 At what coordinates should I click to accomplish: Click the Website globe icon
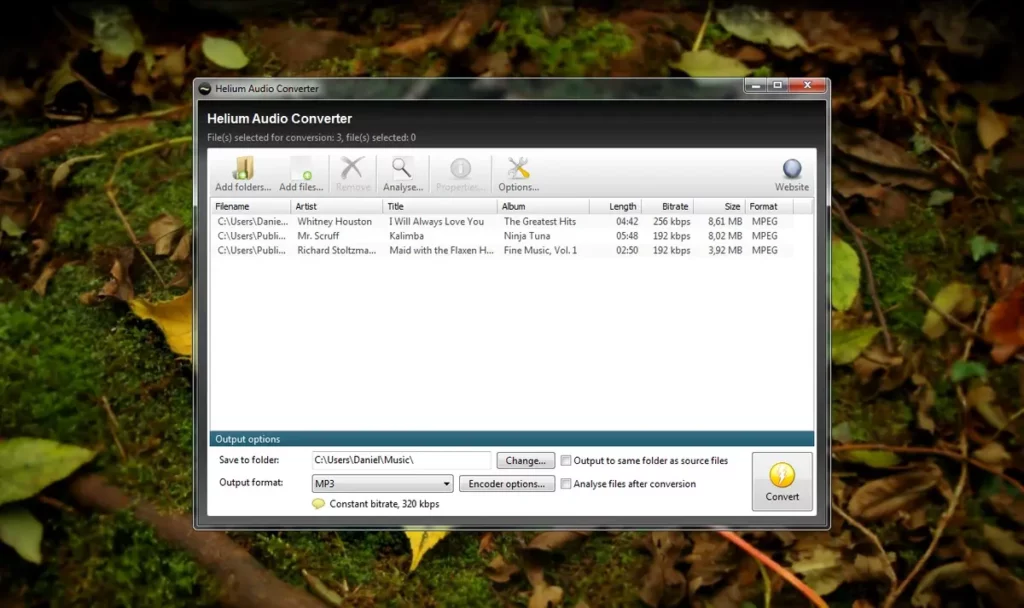point(791,166)
